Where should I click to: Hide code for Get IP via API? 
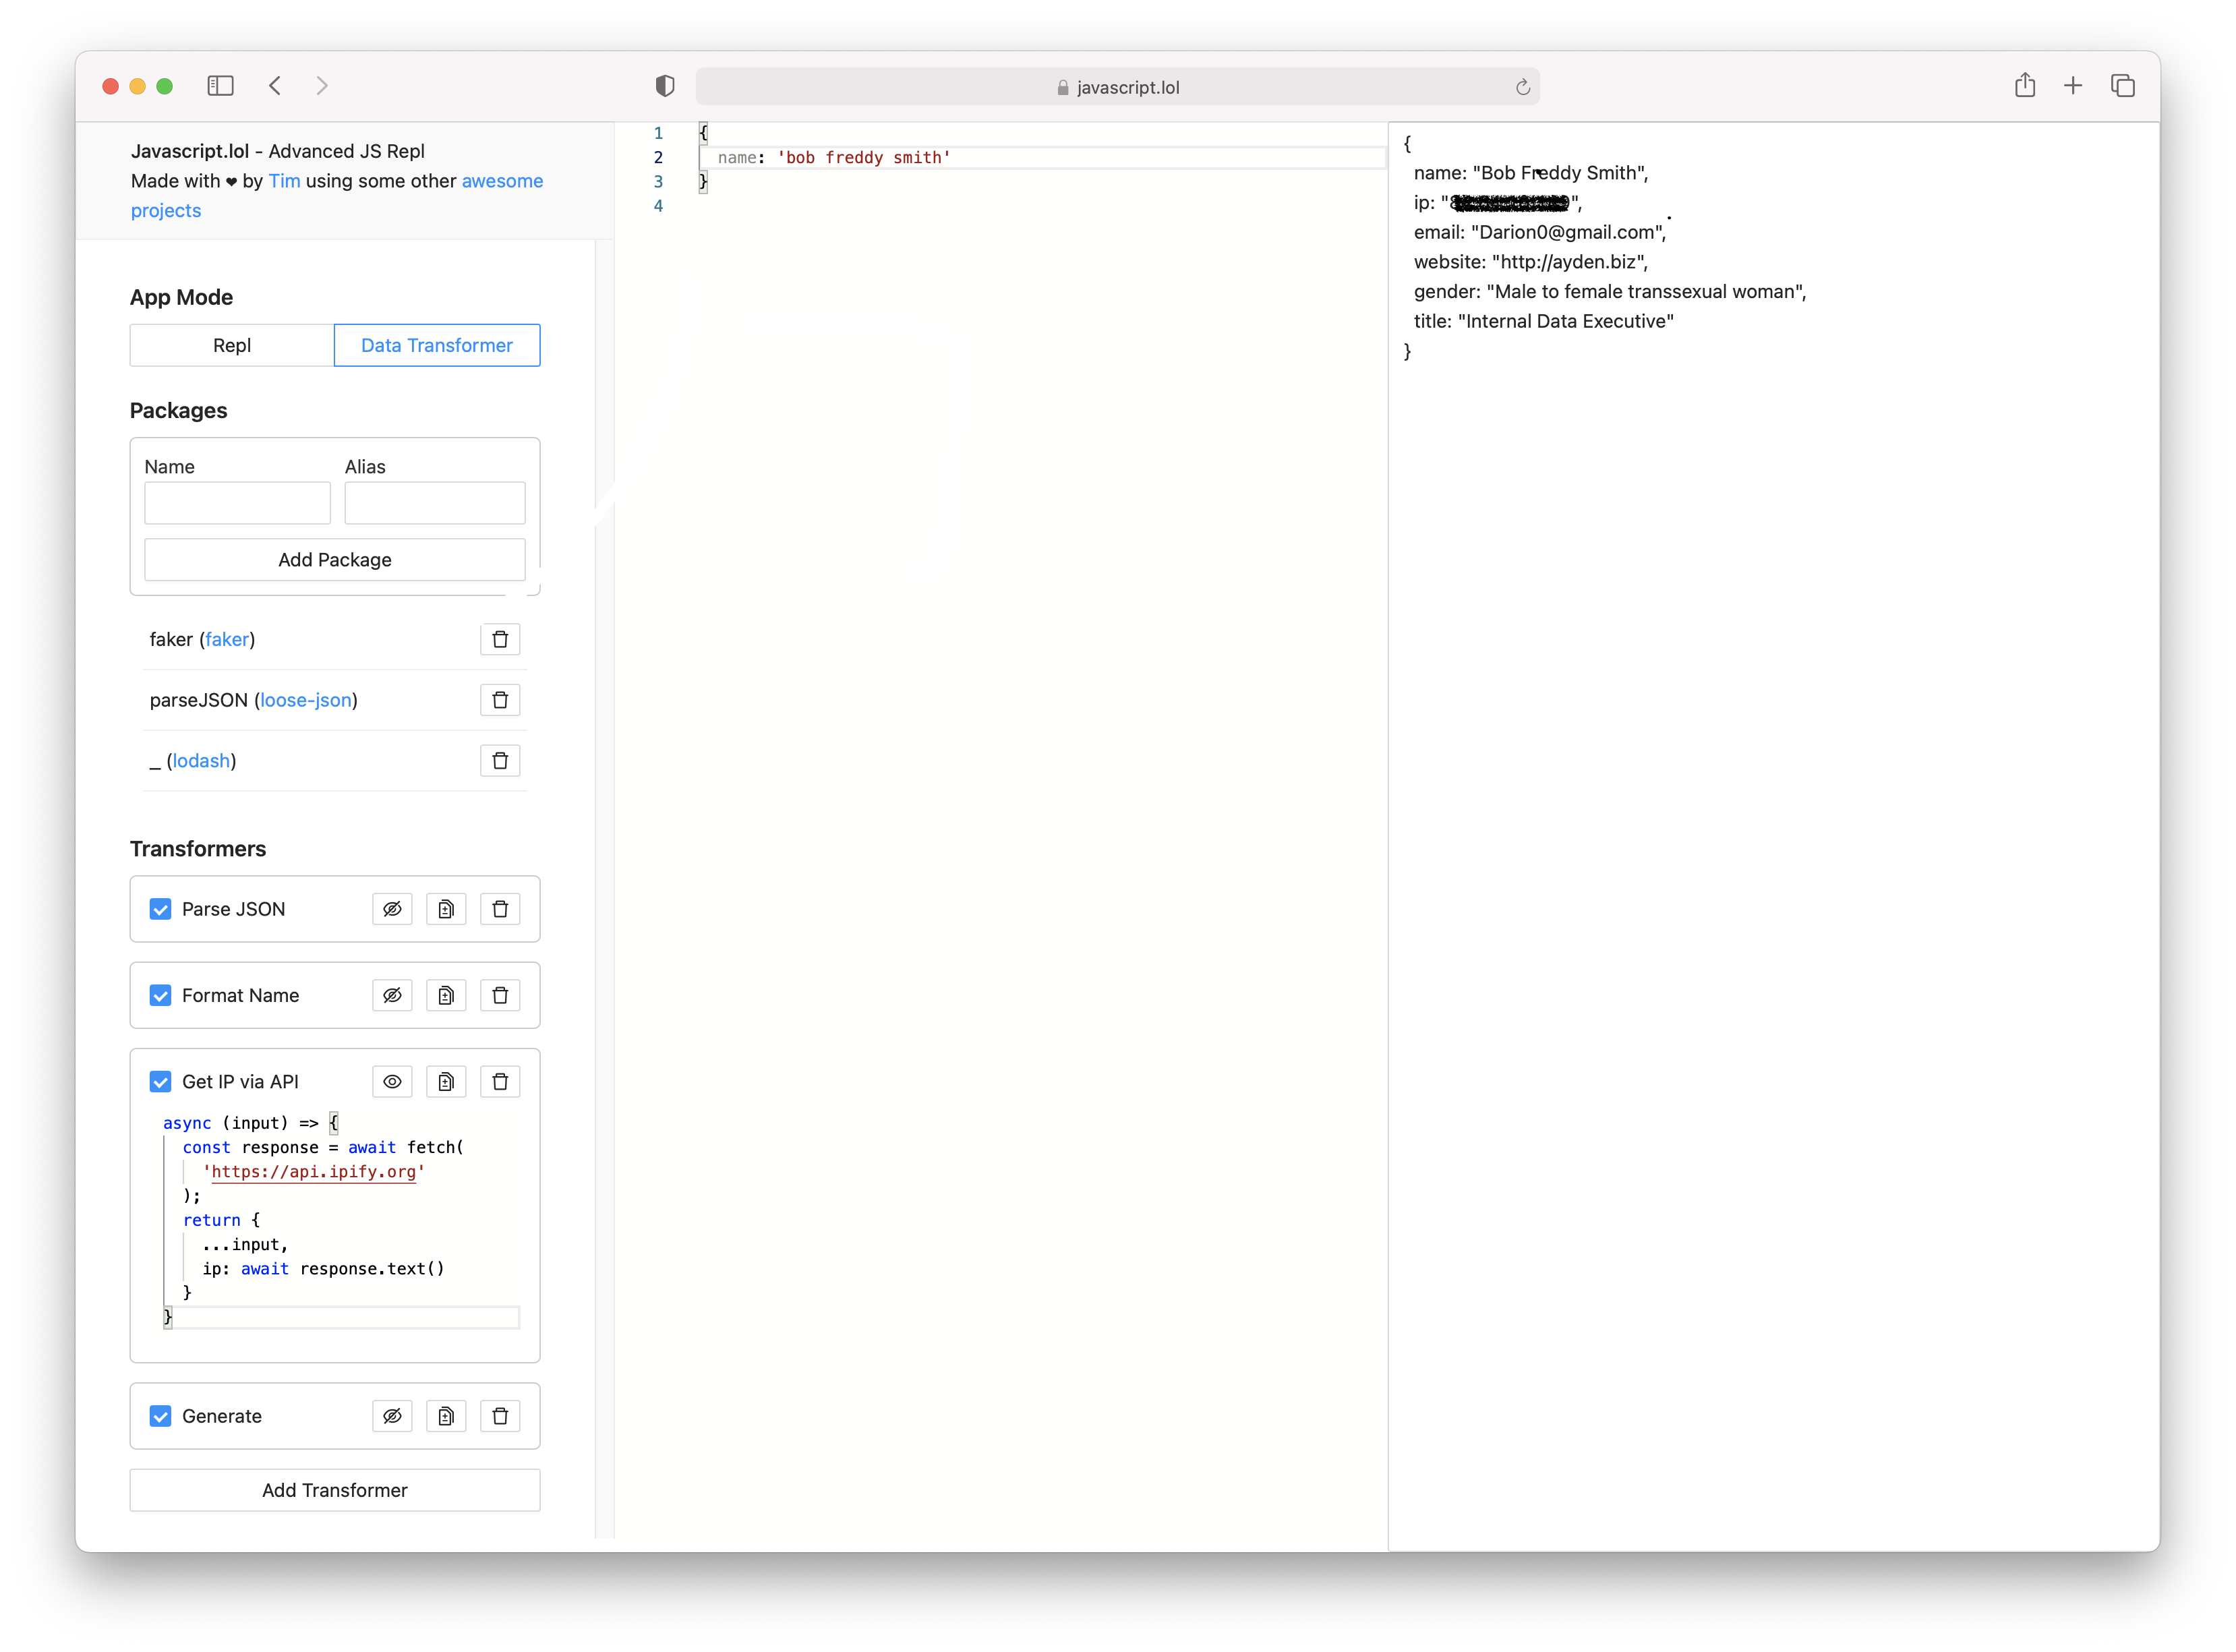(392, 1081)
